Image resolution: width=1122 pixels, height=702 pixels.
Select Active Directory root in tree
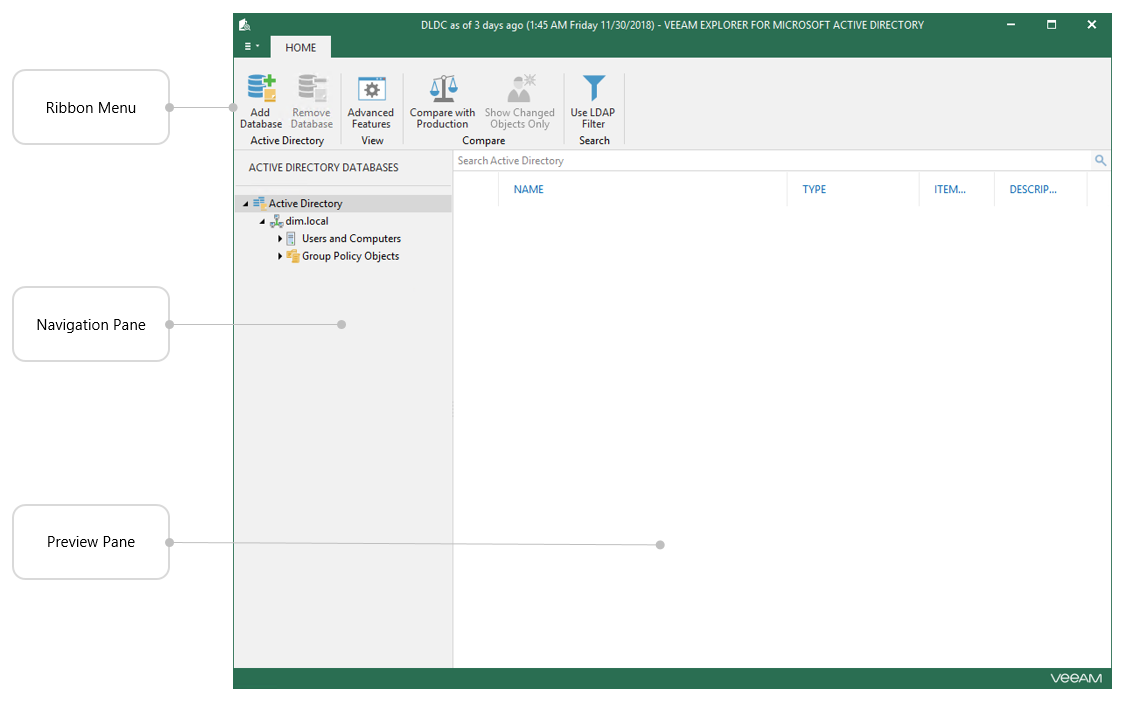(306, 203)
